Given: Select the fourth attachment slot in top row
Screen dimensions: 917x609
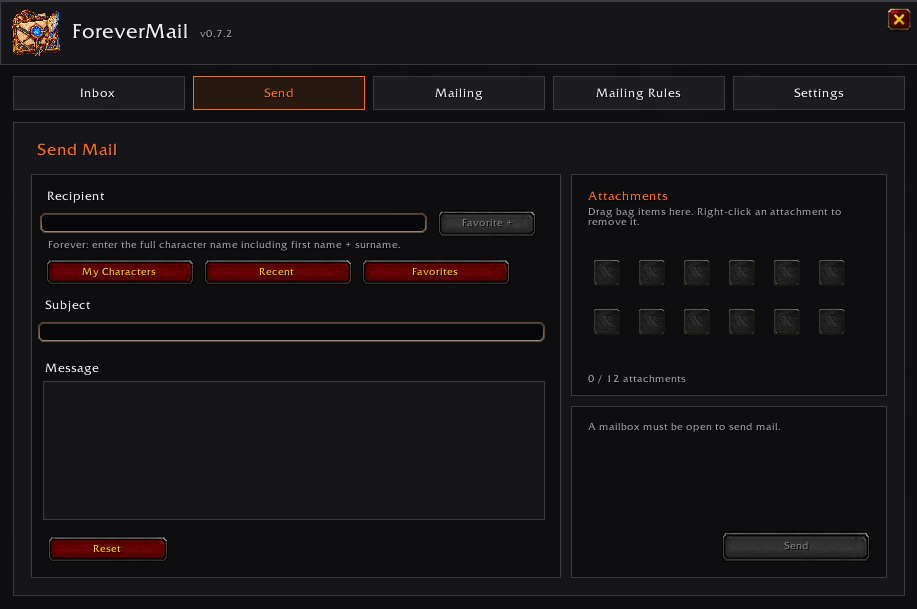Looking at the screenshot, I should tap(742, 273).
